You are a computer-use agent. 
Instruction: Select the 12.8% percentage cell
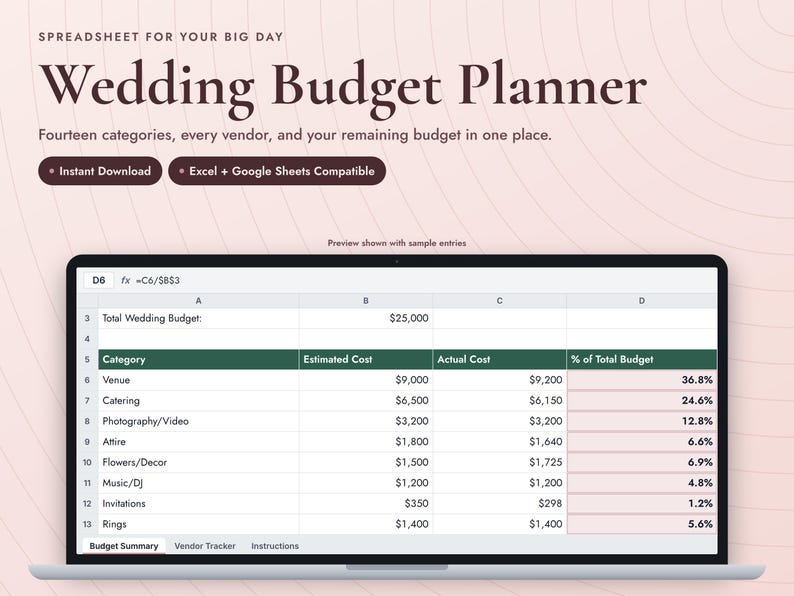pyautogui.click(x=642, y=421)
